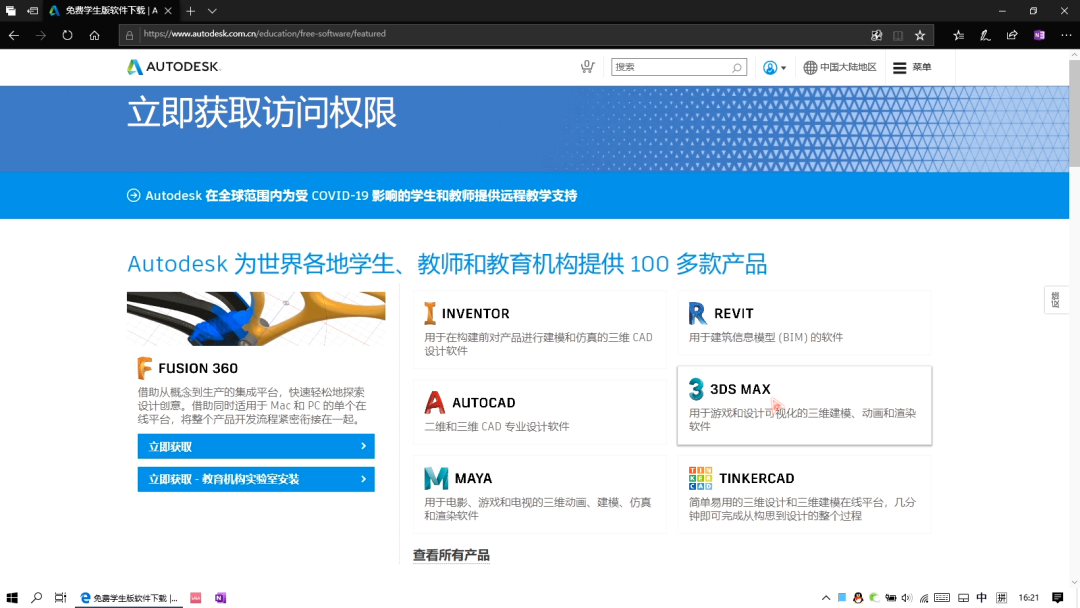Select the Revit logo icon
This screenshot has height=608, width=1080.
[x=697, y=313]
